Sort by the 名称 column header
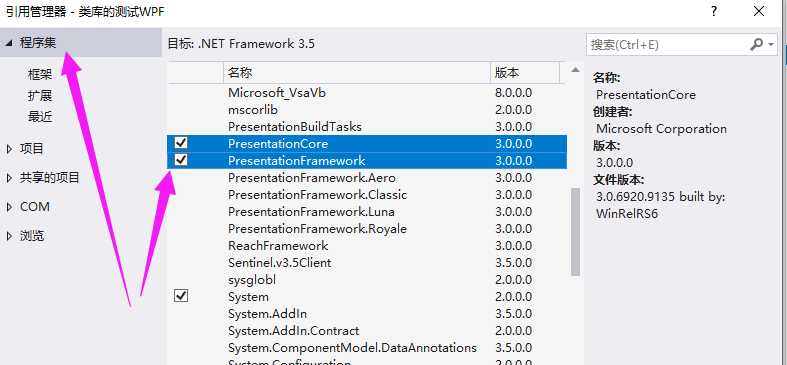Viewport: 787px width, 365px height. coord(357,72)
